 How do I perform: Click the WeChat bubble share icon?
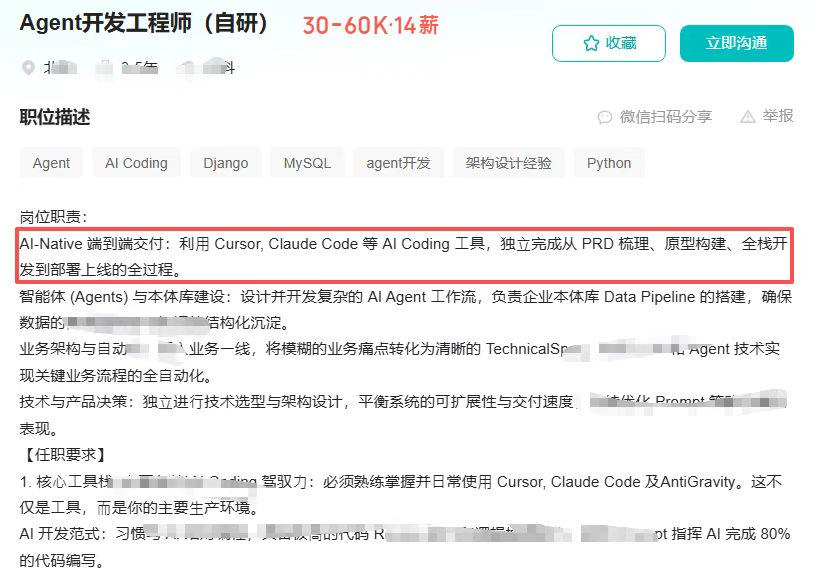(x=604, y=117)
